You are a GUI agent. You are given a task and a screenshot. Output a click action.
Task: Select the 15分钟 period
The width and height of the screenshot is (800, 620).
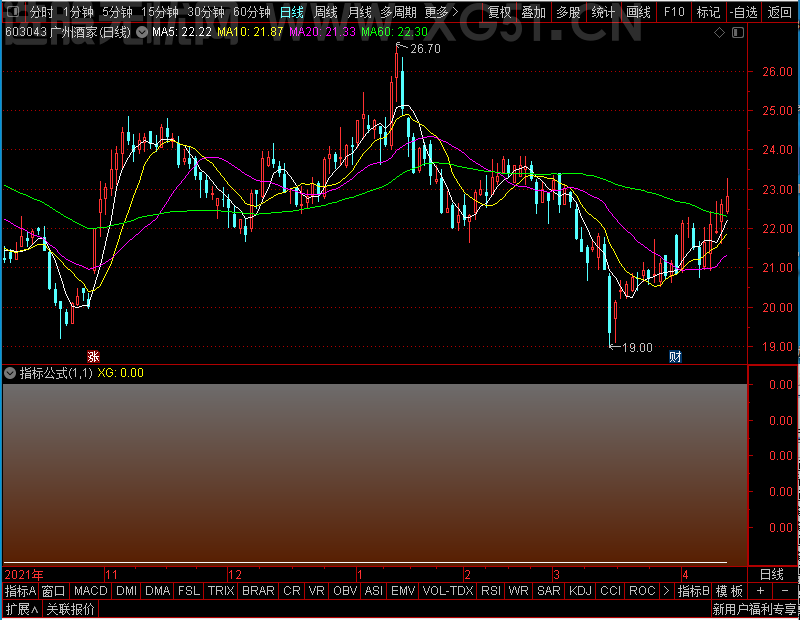[160, 12]
